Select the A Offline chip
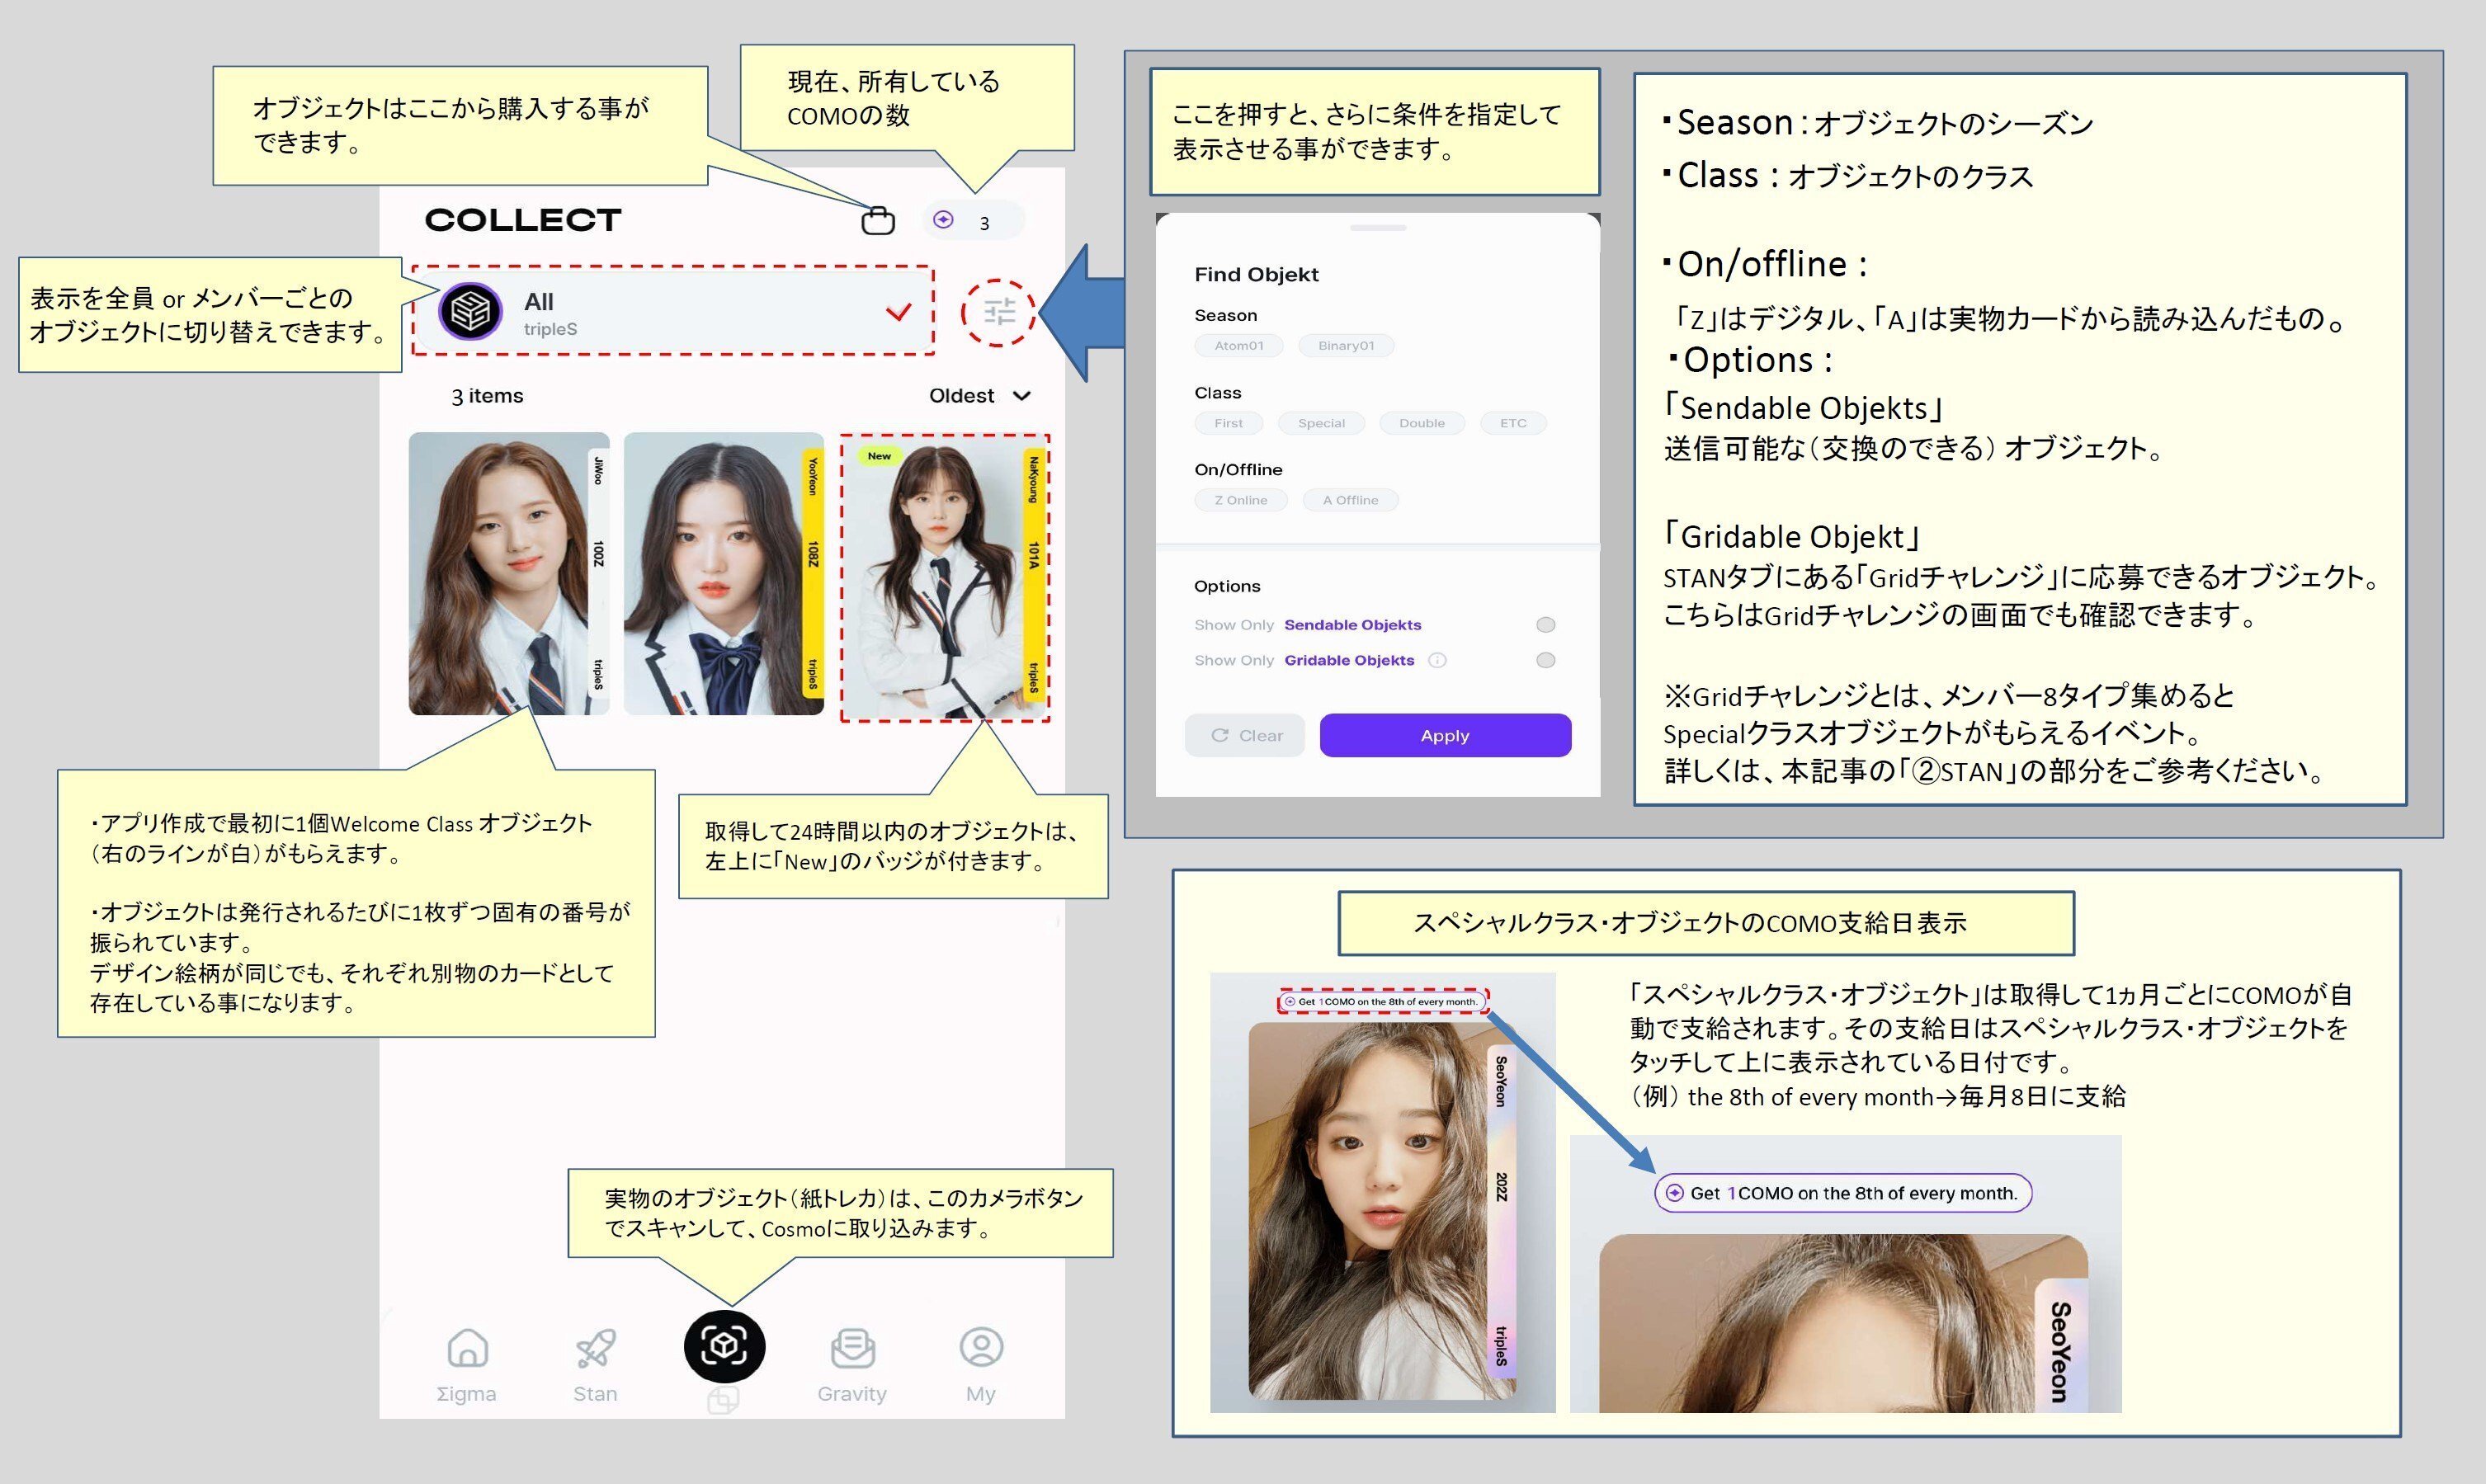The image size is (2486, 1484). click(x=1350, y=500)
